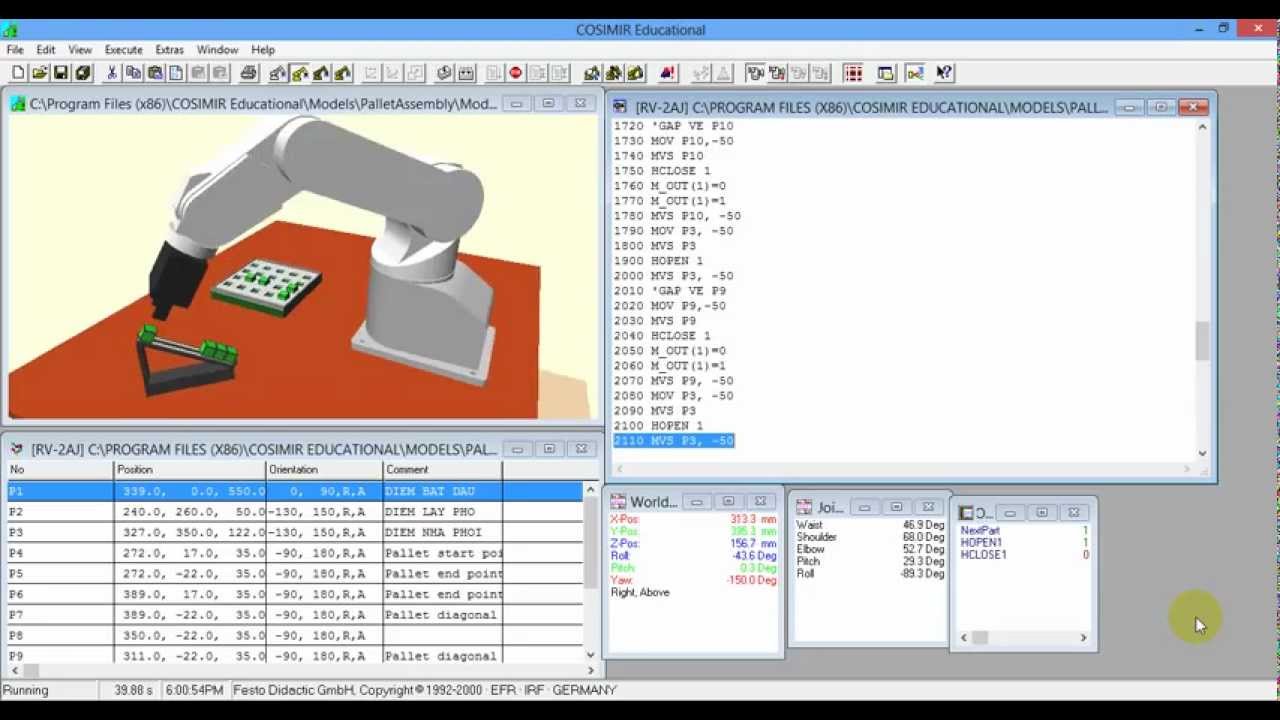Open the File menu
This screenshot has width=1280, height=720.
15,49
